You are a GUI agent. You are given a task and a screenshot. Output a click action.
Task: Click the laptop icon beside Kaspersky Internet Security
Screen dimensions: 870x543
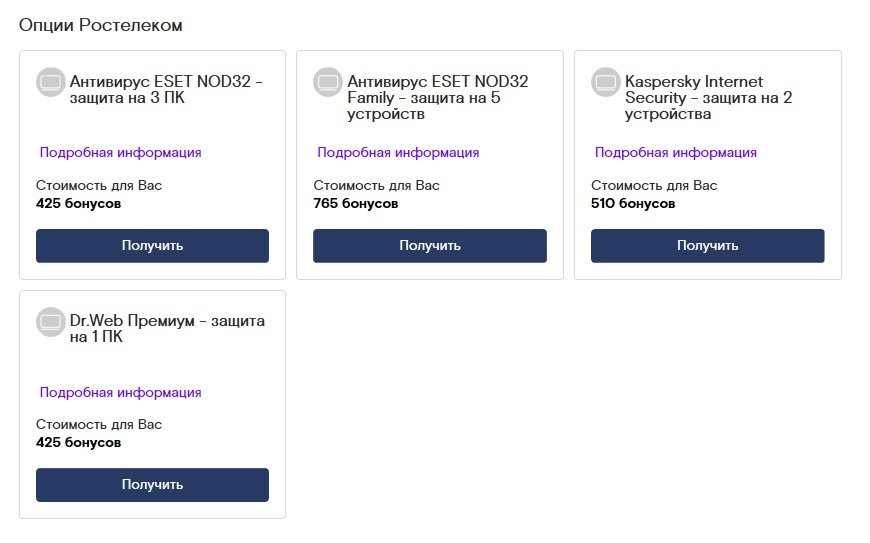click(606, 82)
